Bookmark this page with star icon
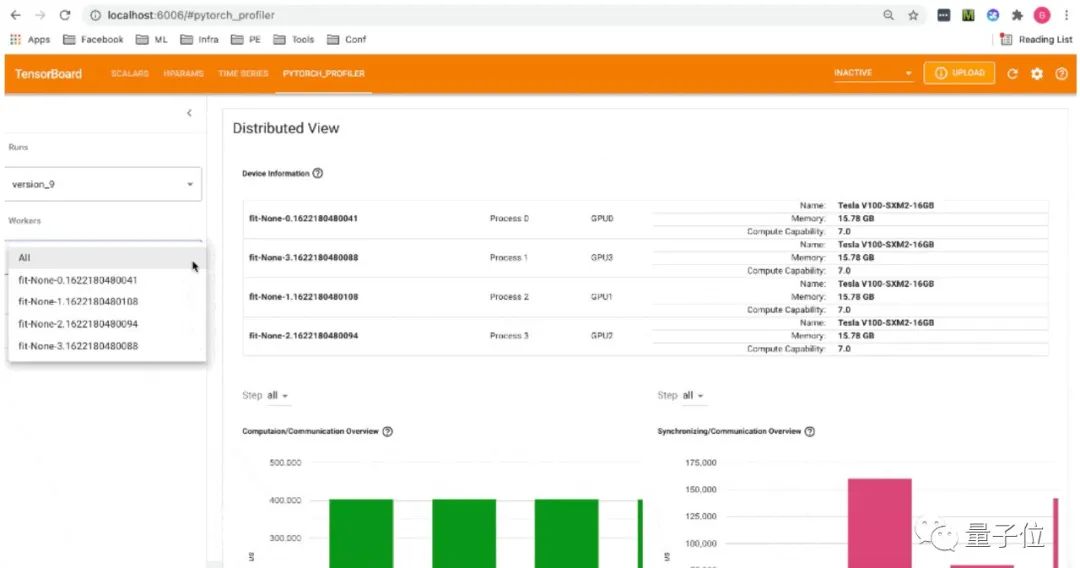This screenshot has height=568, width=1080. [913, 15]
